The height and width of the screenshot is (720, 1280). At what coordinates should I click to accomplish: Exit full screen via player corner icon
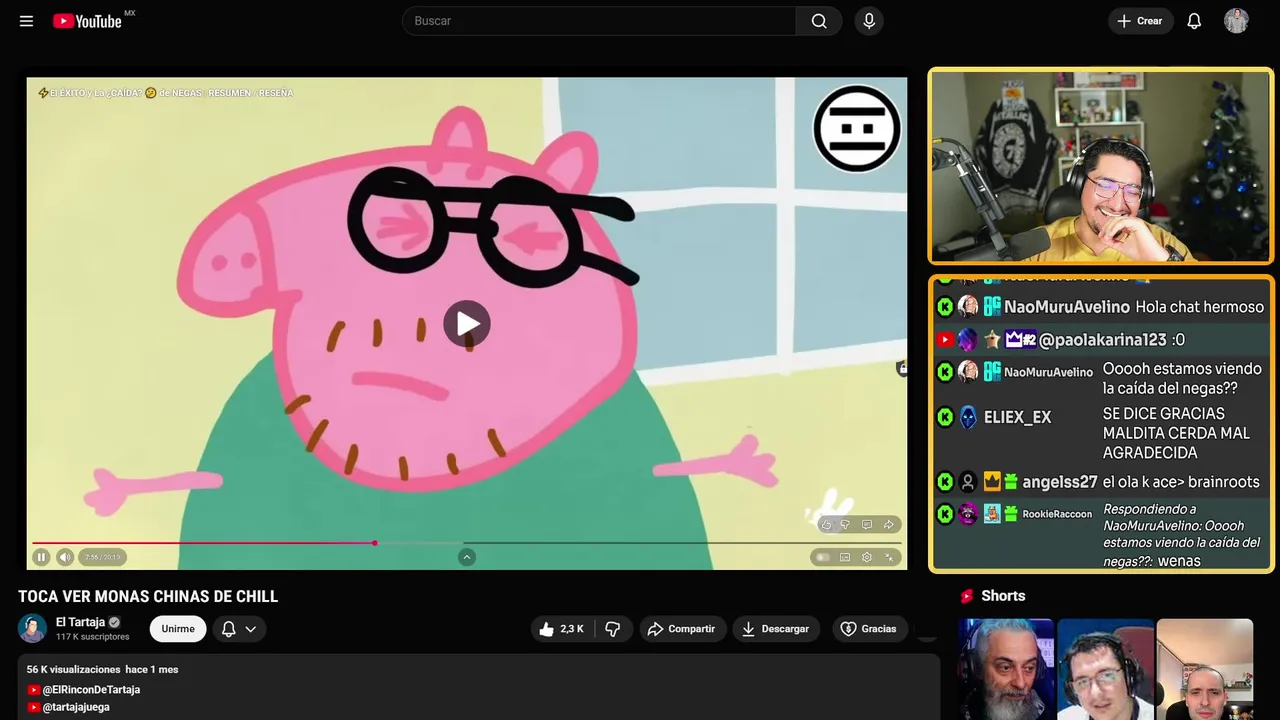tap(889, 557)
